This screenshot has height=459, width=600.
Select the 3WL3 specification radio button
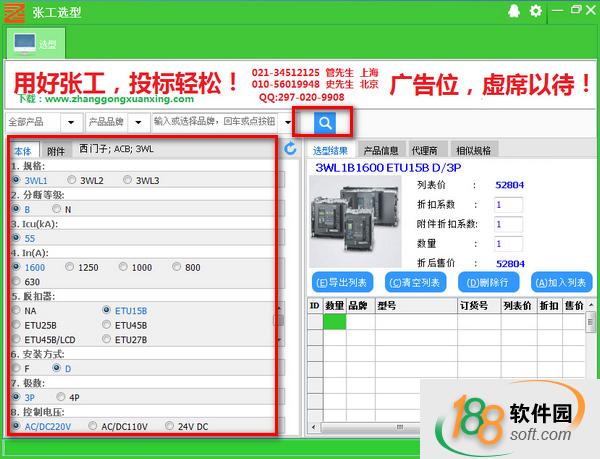127,179
